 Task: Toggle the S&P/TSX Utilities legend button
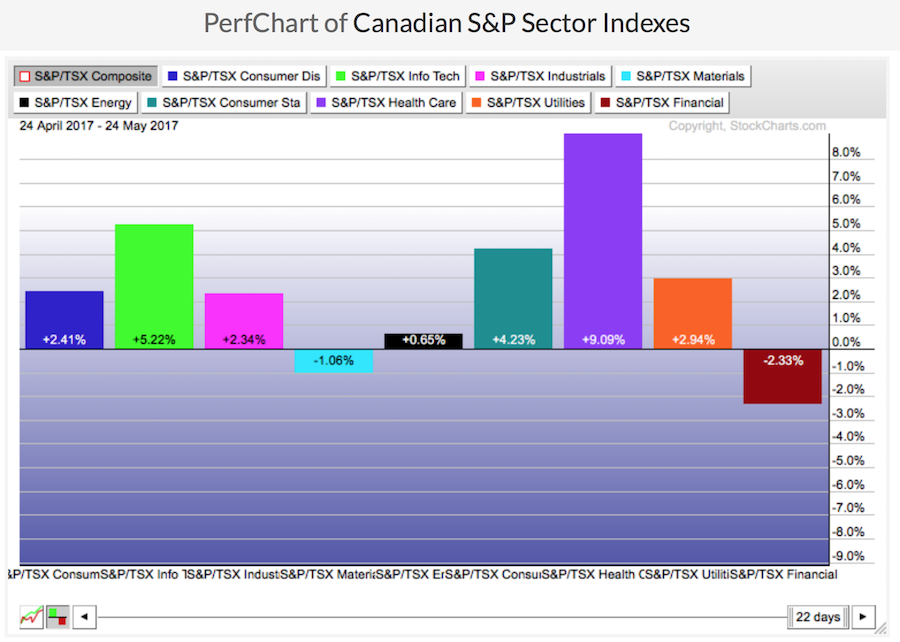(527, 101)
